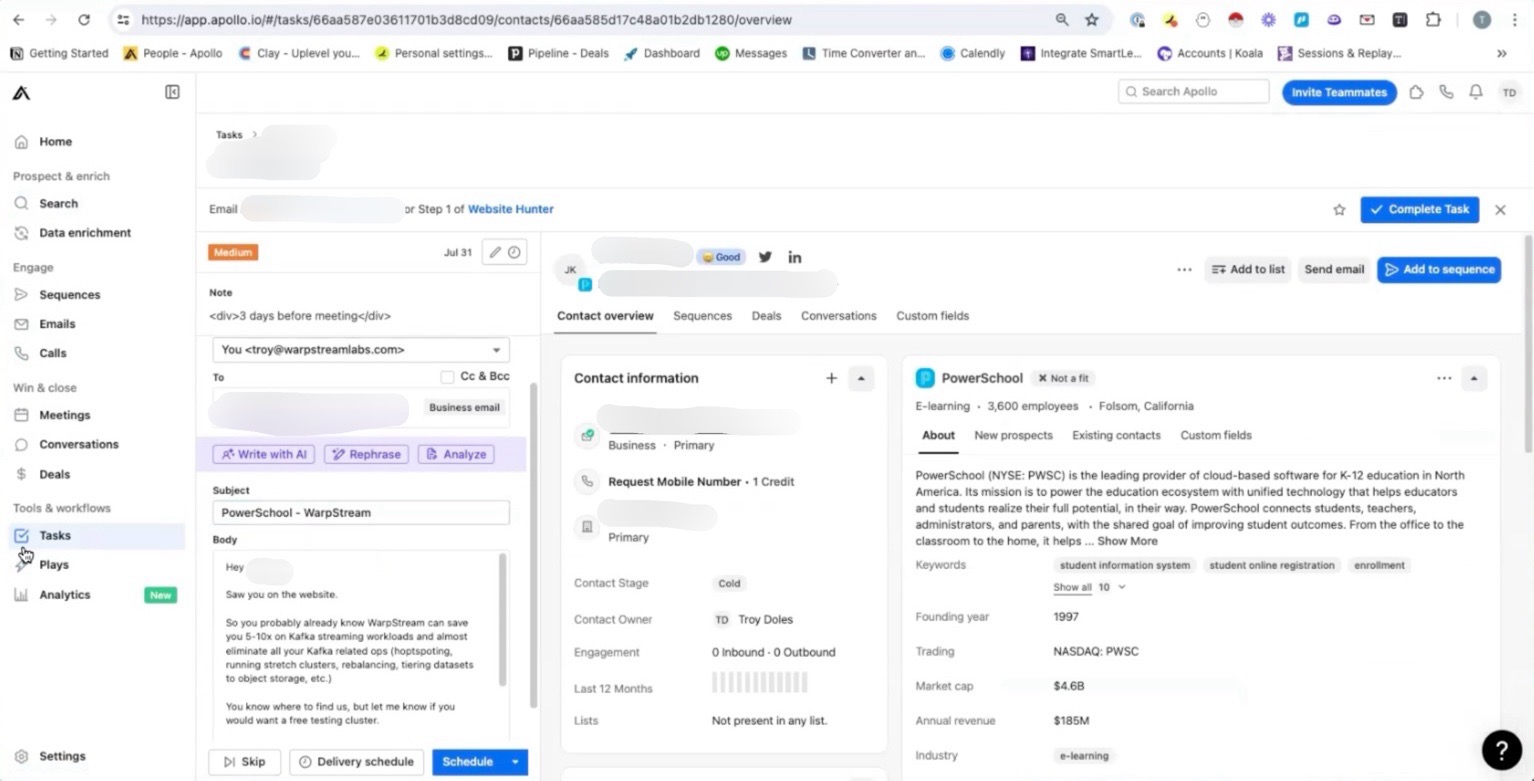Expand keywords with Show all 10
The width and height of the screenshot is (1534, 781).
(1089, 588)
